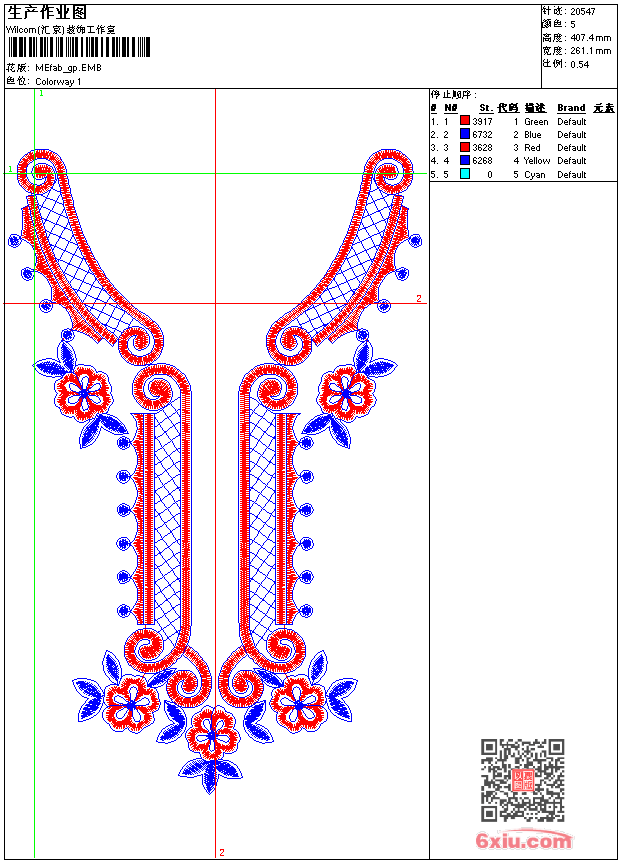Click the stitch count '3917'
Image resolution: width=620 pixels, height=860 pixels.
482,122
